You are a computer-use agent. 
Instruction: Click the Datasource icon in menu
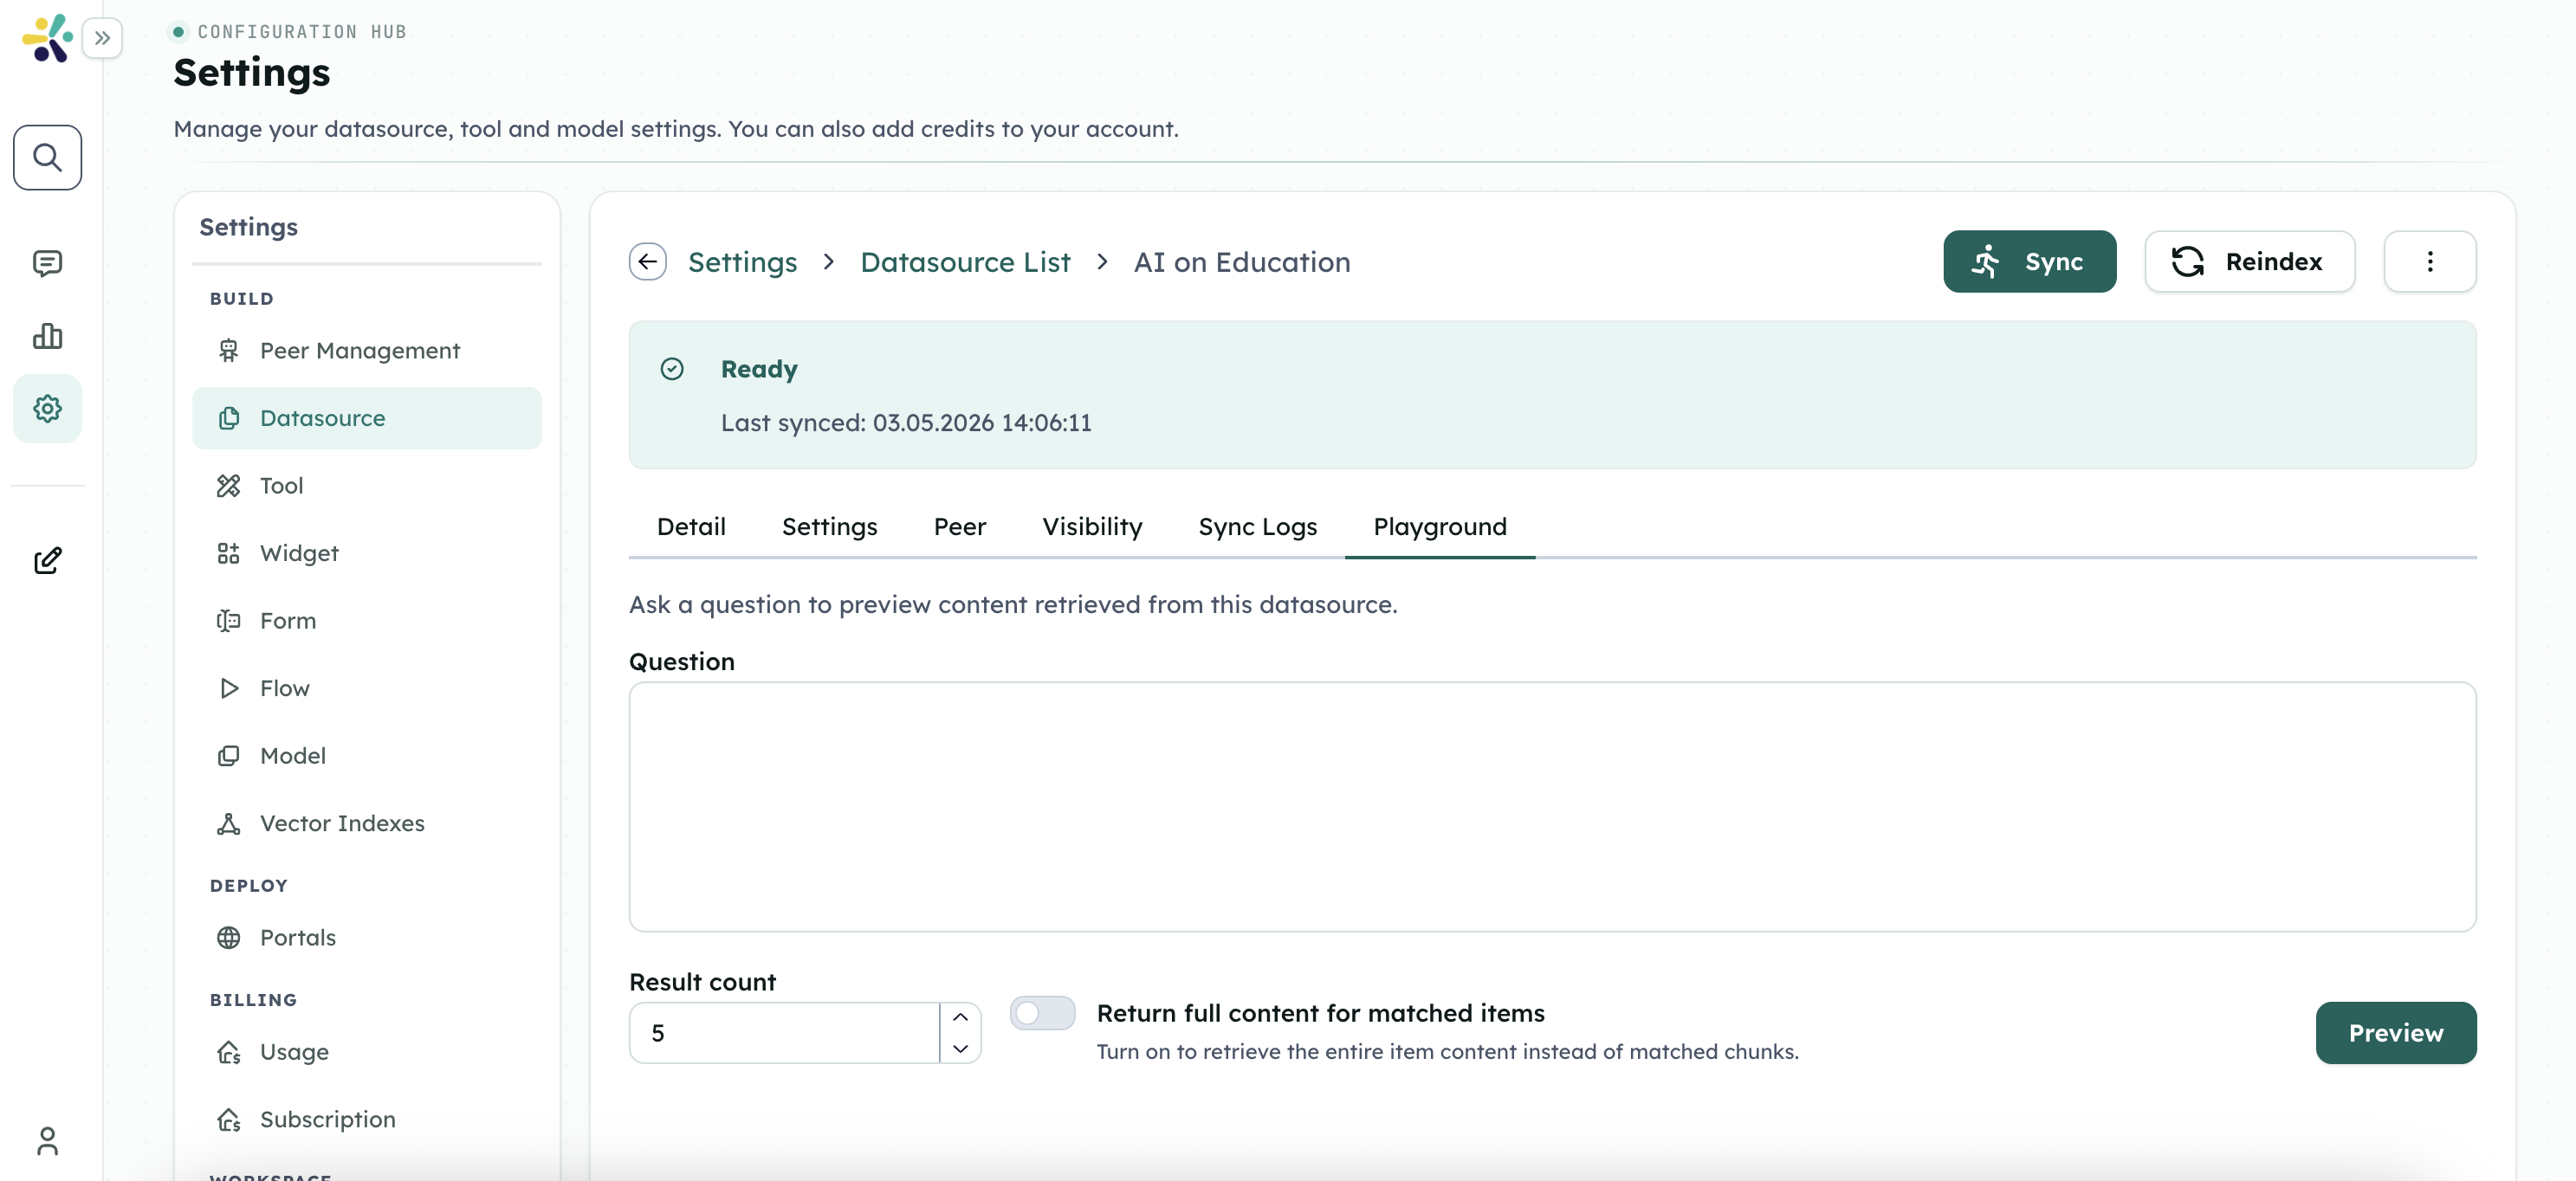click(228, 418)
